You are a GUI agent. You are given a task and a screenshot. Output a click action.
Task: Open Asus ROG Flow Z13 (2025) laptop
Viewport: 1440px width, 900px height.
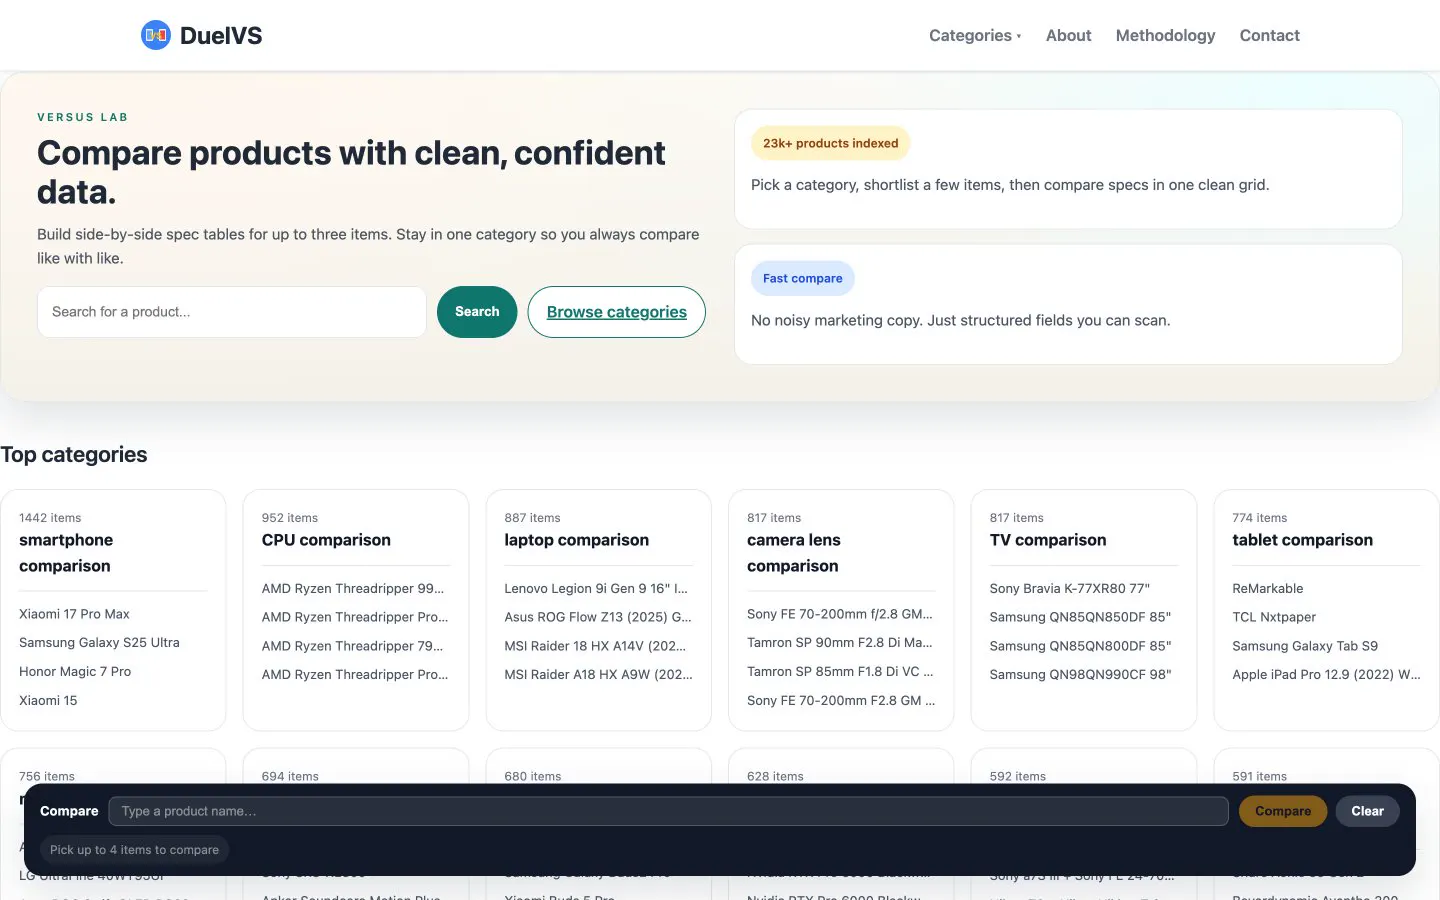click(598, 618)
